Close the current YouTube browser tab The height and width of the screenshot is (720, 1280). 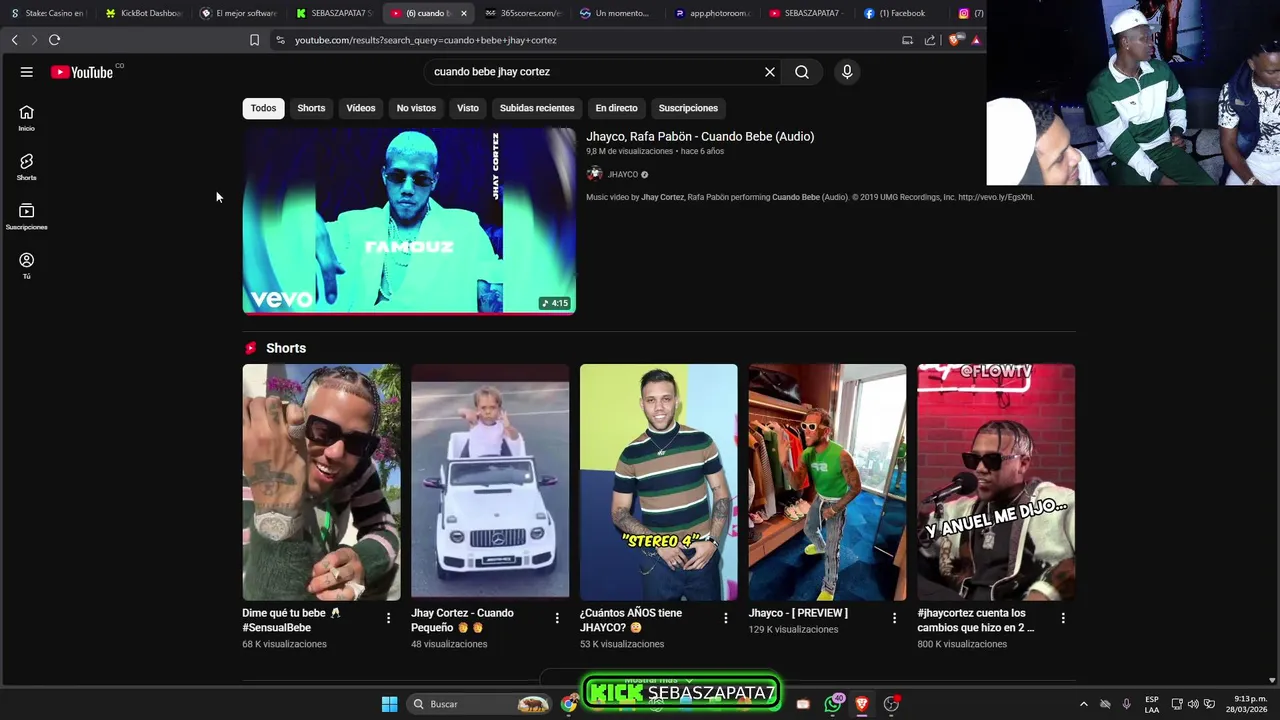463,13
